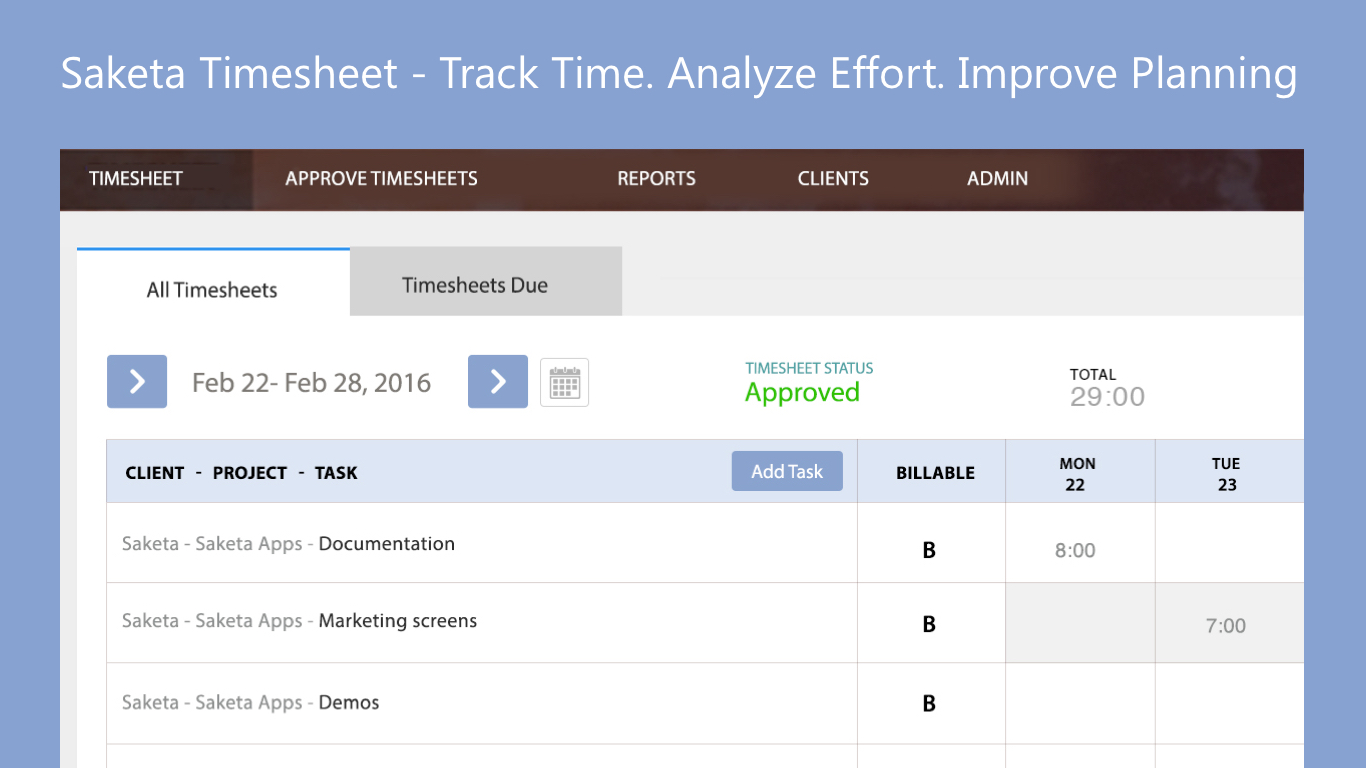
Task: Toggle billable B for Documentation task
Action: (929, 550)
